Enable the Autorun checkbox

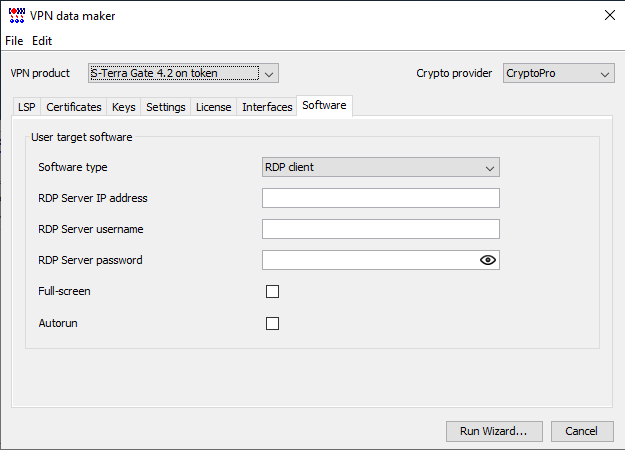272,323
